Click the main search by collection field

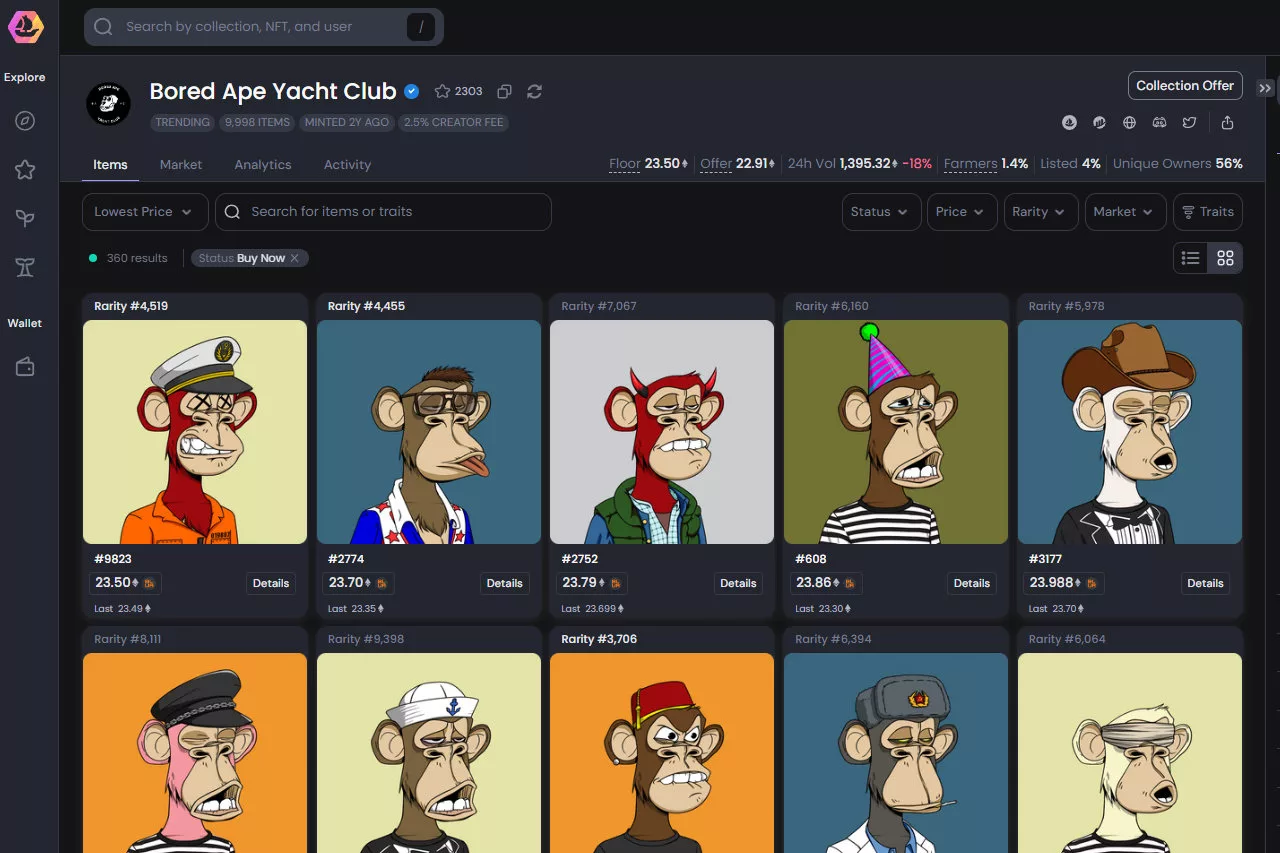pyautogui.click(x=264, y=27)
